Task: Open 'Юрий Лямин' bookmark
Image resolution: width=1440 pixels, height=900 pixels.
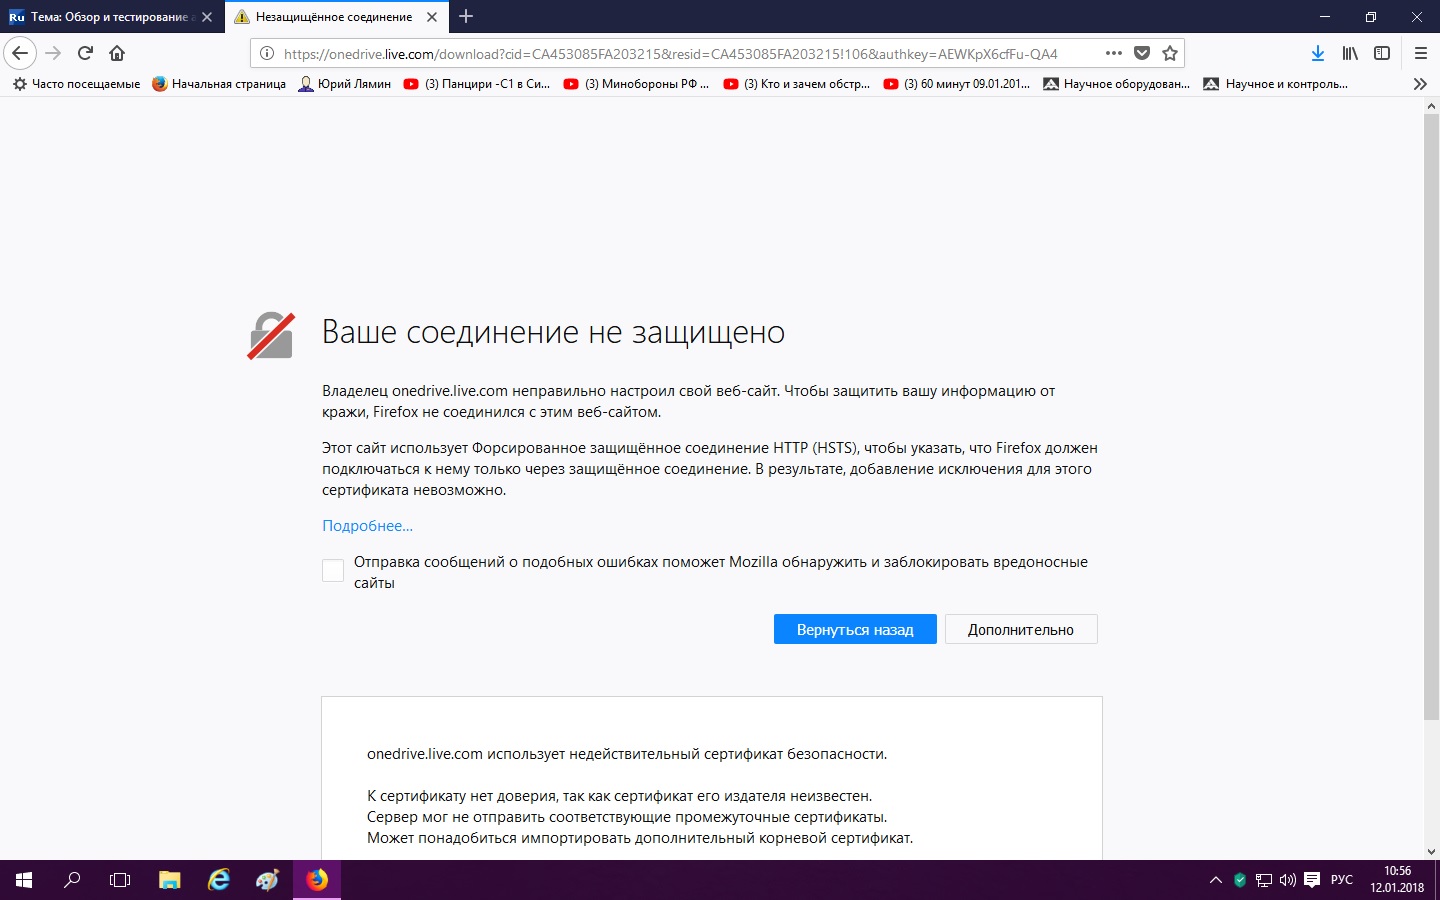Action: pyautogui.click(x=345, y=84)
